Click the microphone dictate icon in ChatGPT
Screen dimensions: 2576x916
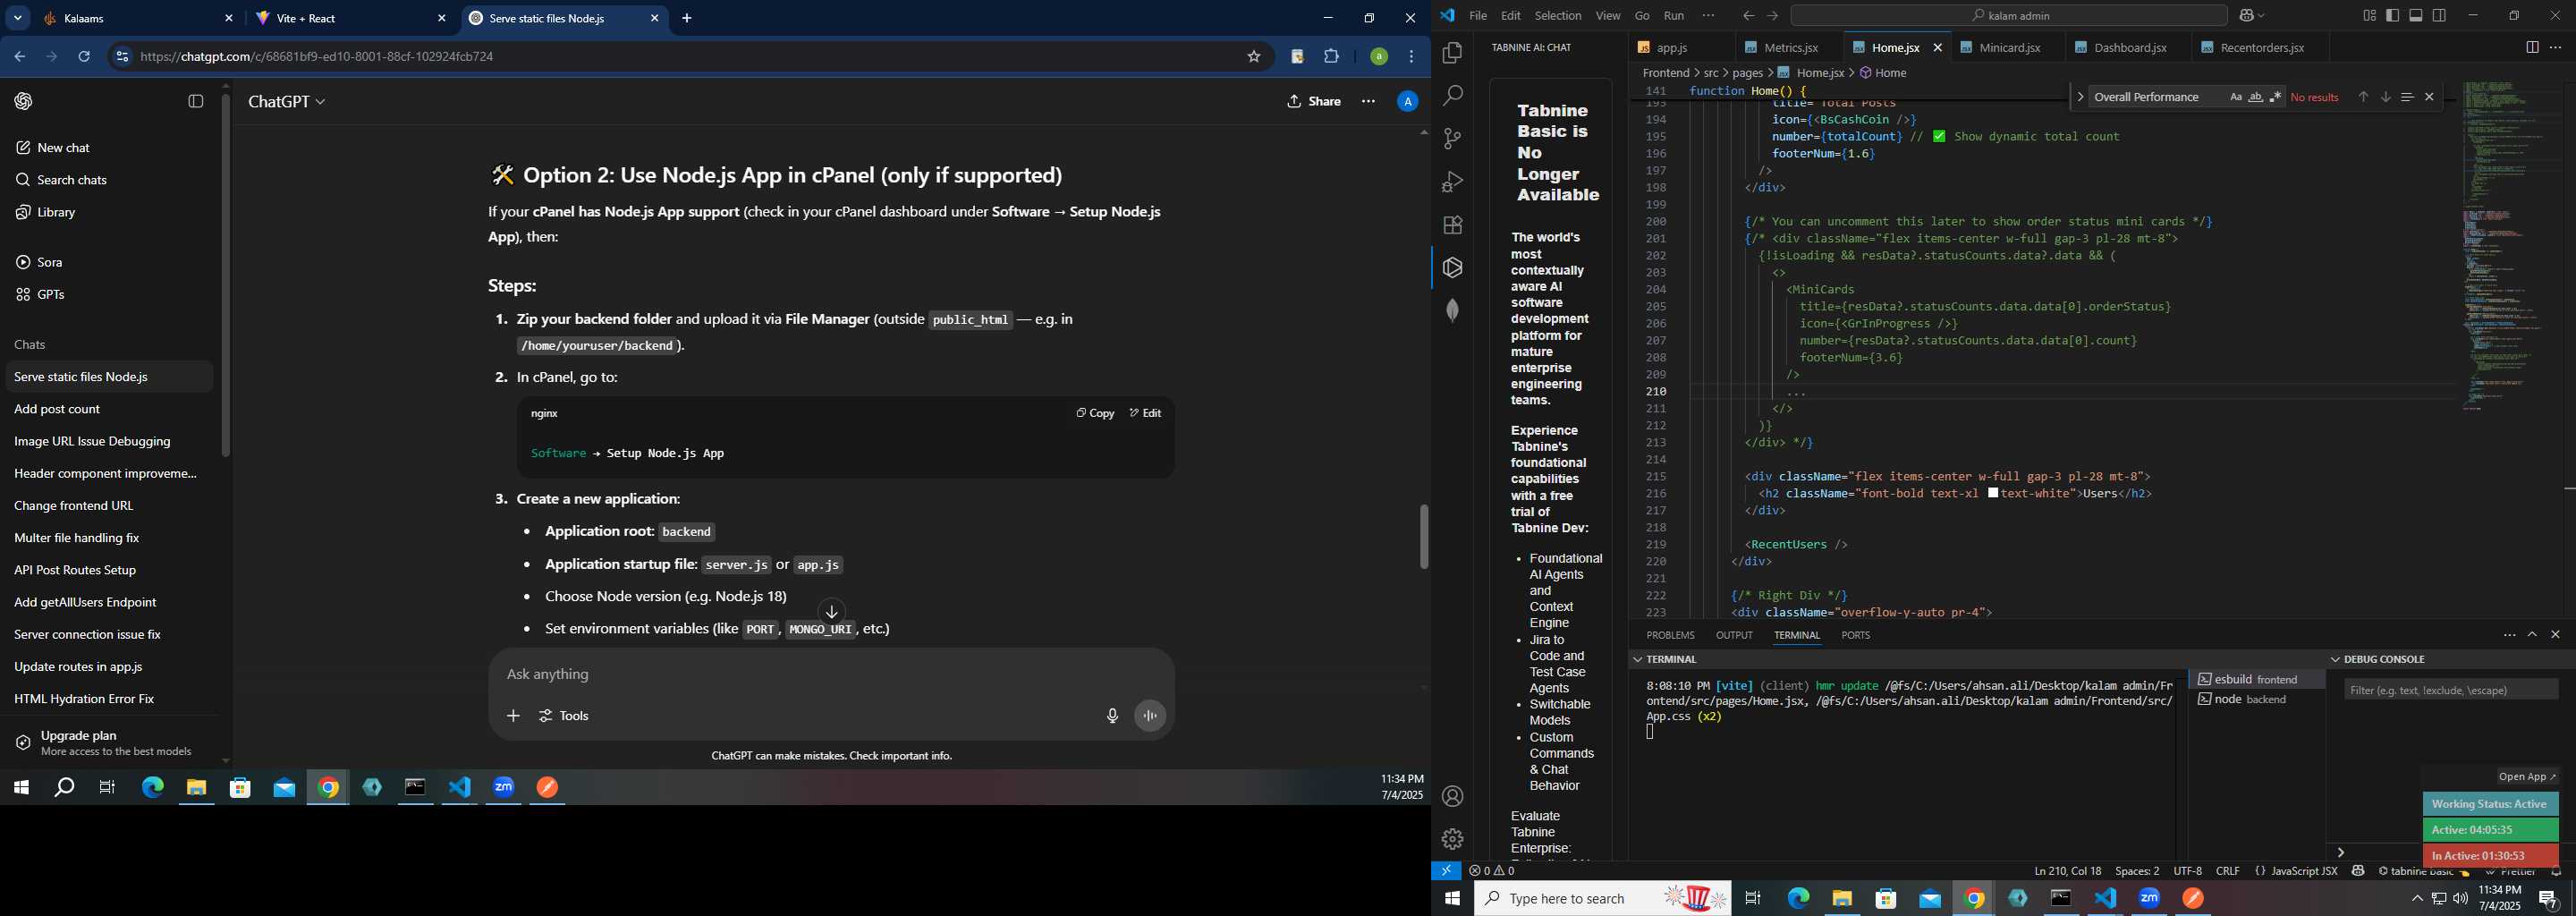pyautogui.click(x=1112, y=716)
